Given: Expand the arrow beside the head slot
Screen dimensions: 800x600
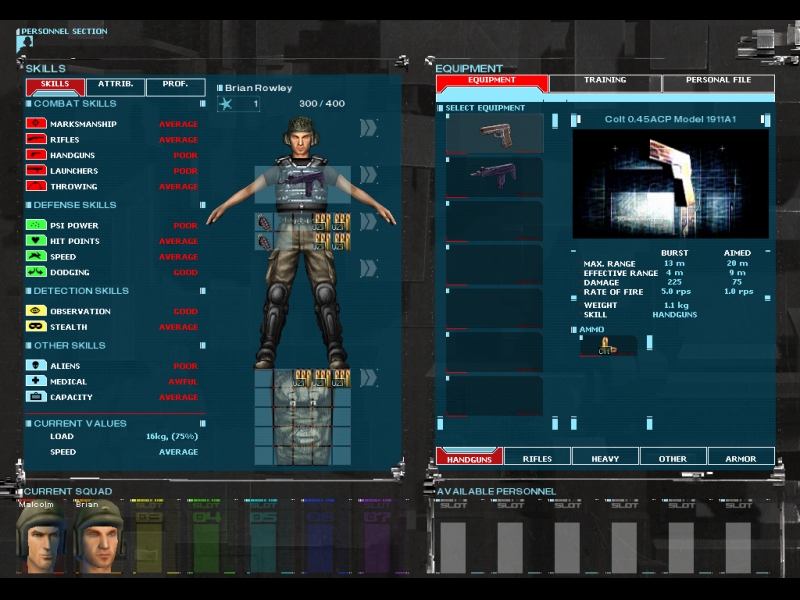Looking at the screenshot, I should point(368,128).
